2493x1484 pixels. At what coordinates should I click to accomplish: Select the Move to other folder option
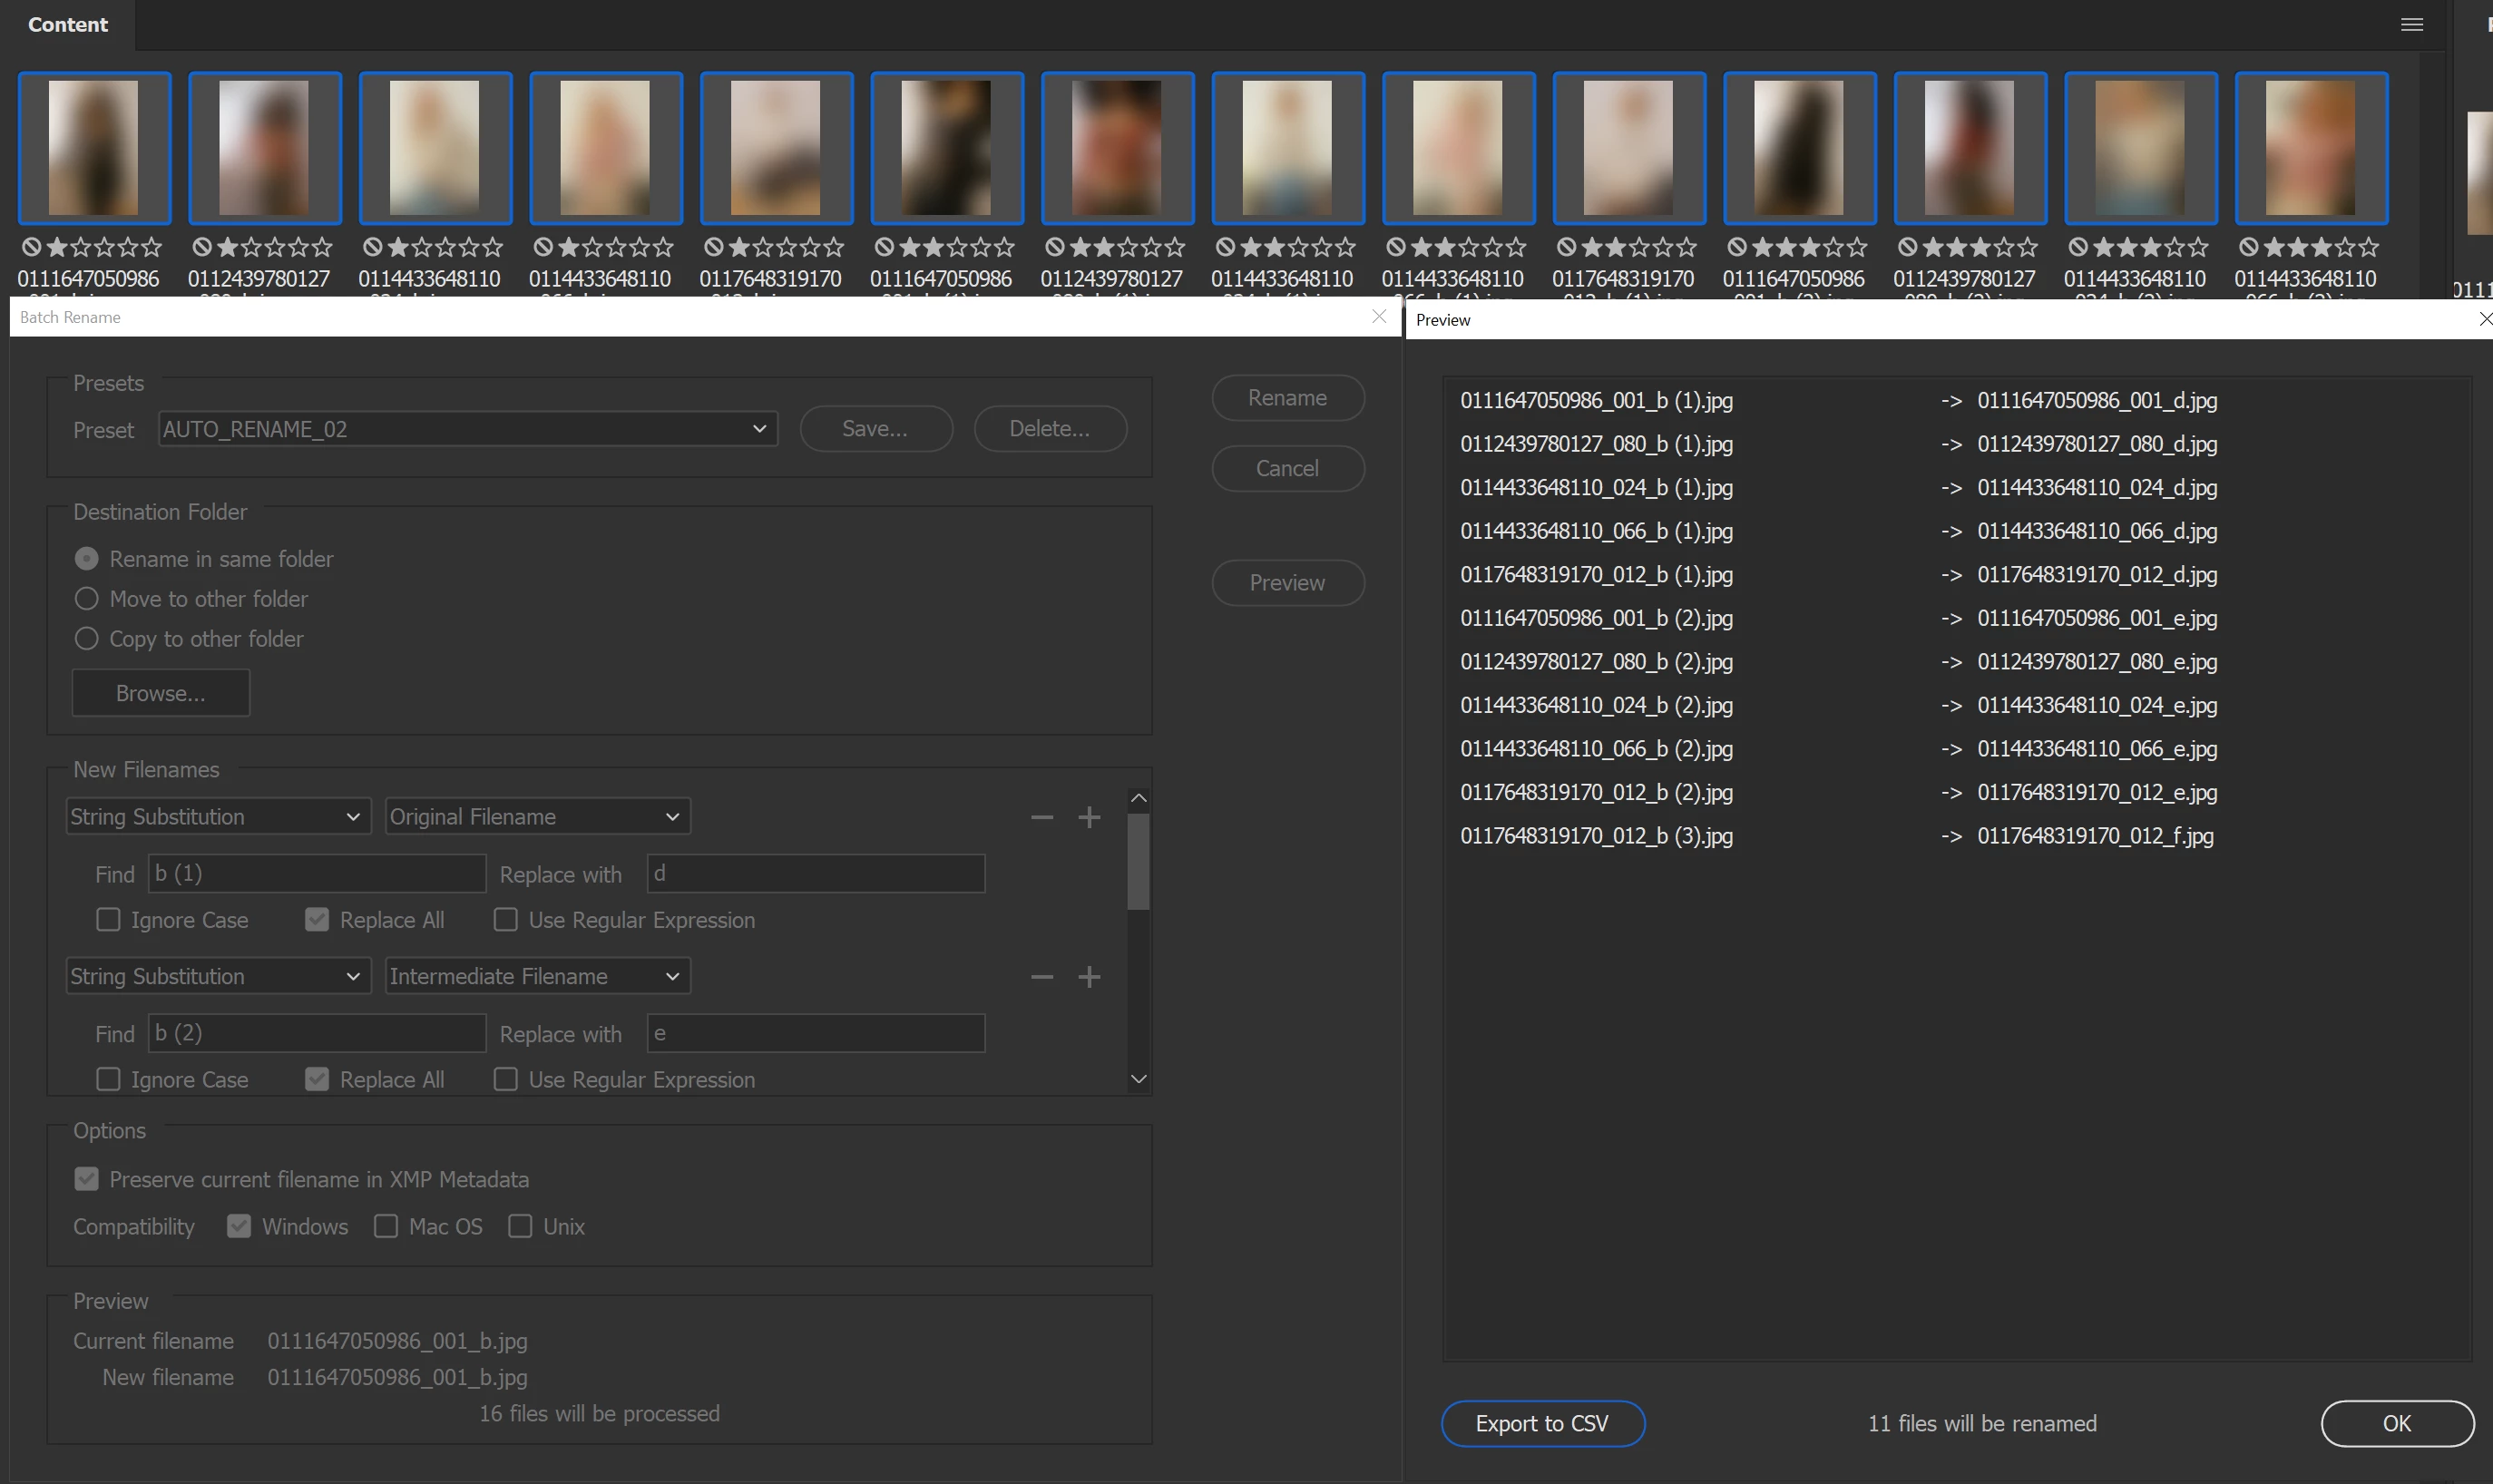(x=87, y=599)
